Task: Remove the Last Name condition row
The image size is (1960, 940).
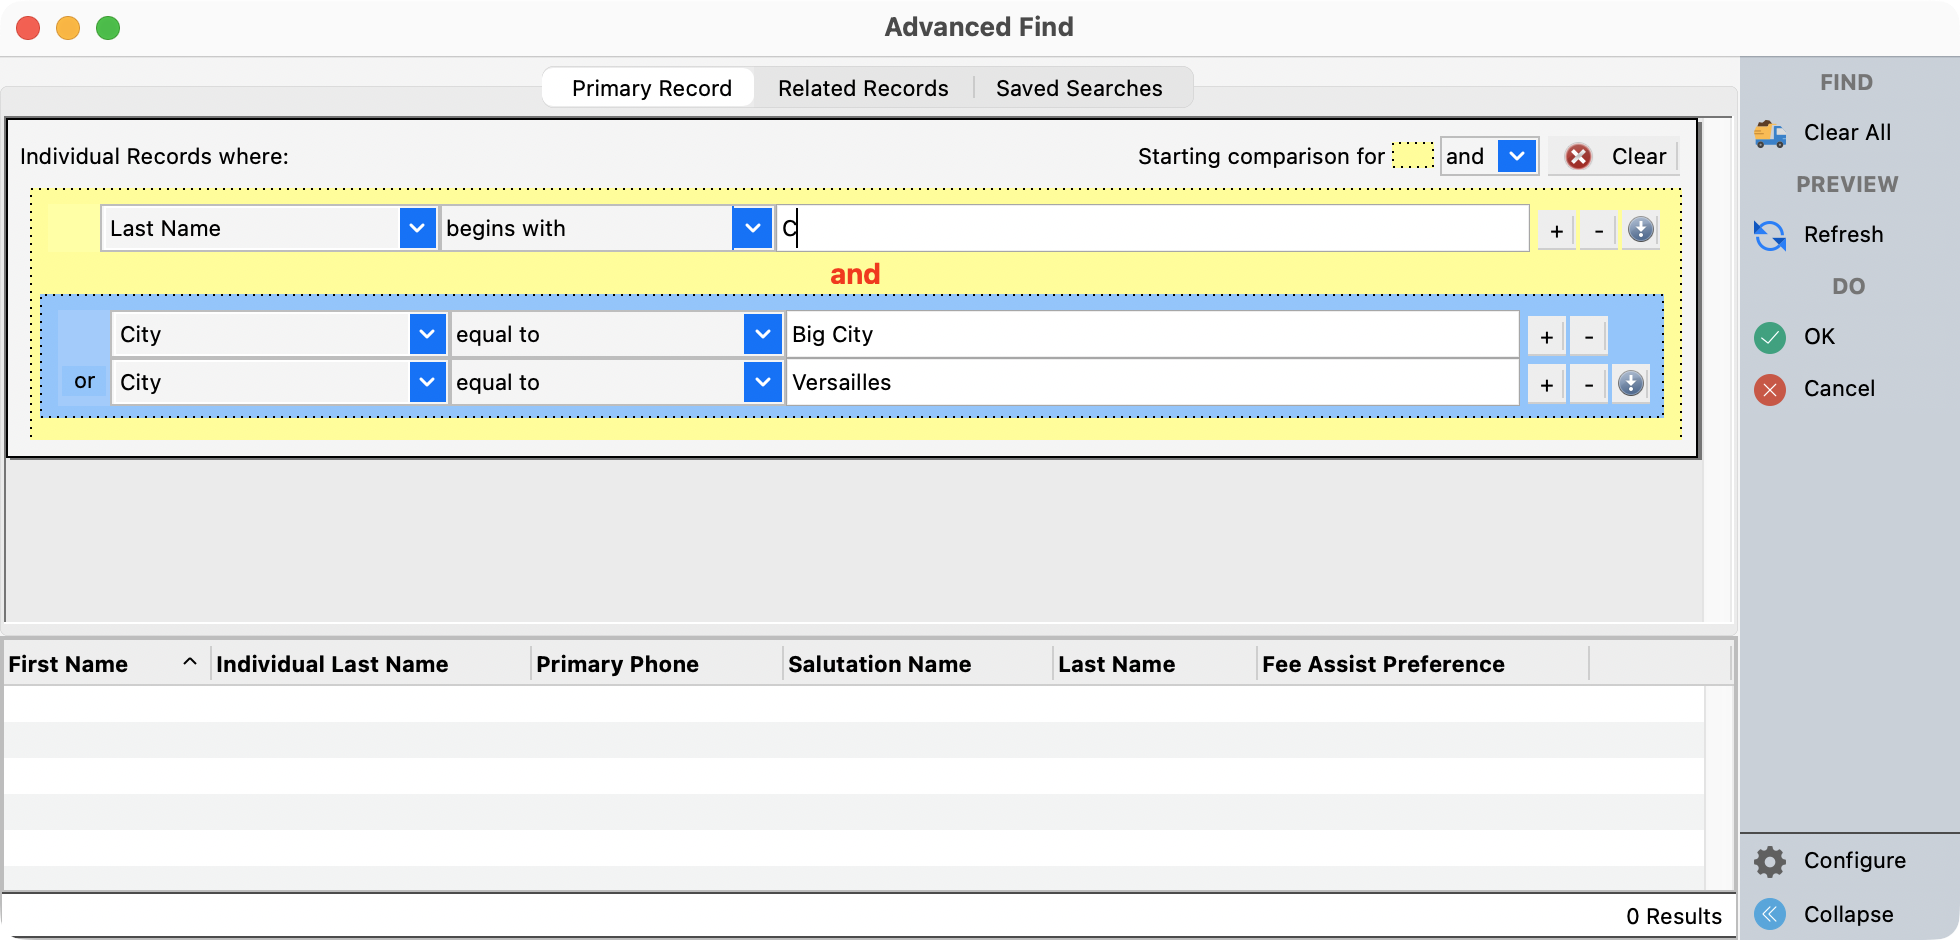Action: coord(1598,231)
